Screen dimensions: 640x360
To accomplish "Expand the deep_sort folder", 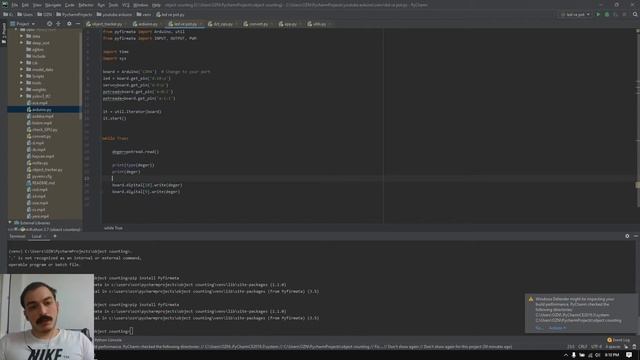I will point(22,42).
